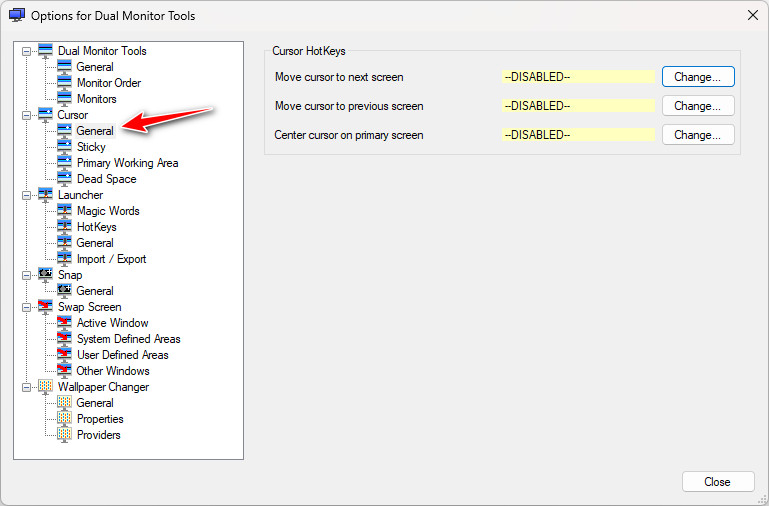769x506 pixels.
Task: Click the Import / Export item icon
Action: (x=64, y=259)
